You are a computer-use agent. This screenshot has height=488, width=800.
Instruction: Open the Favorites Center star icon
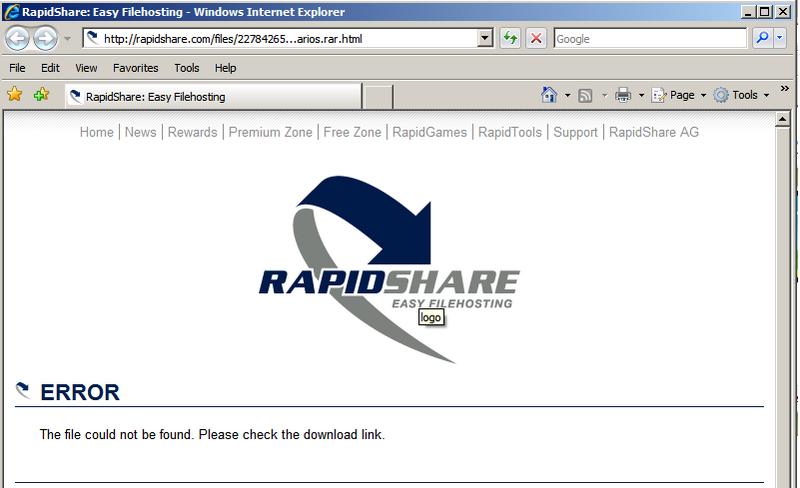(15, 95)
